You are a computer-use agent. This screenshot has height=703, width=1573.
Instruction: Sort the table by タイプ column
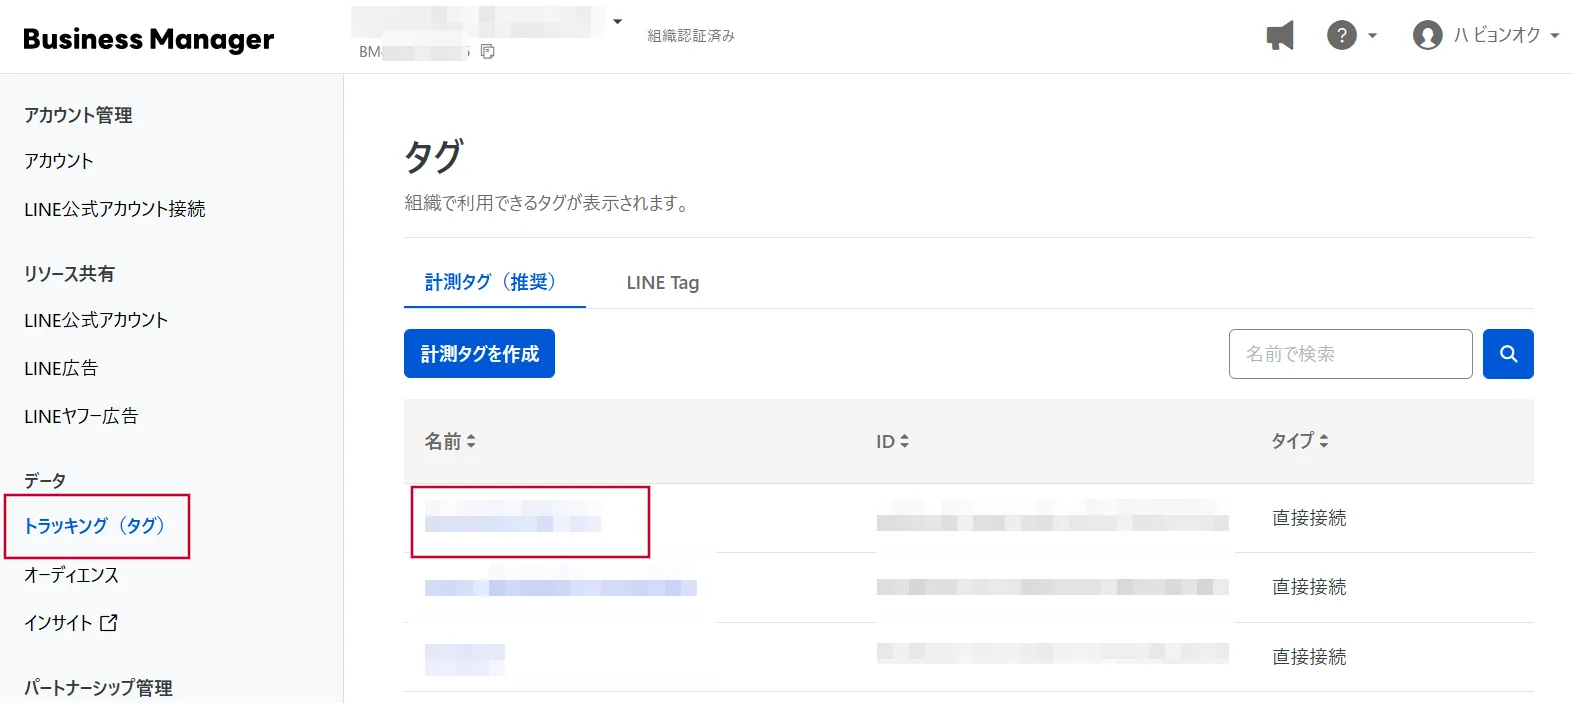[1299, 441]
